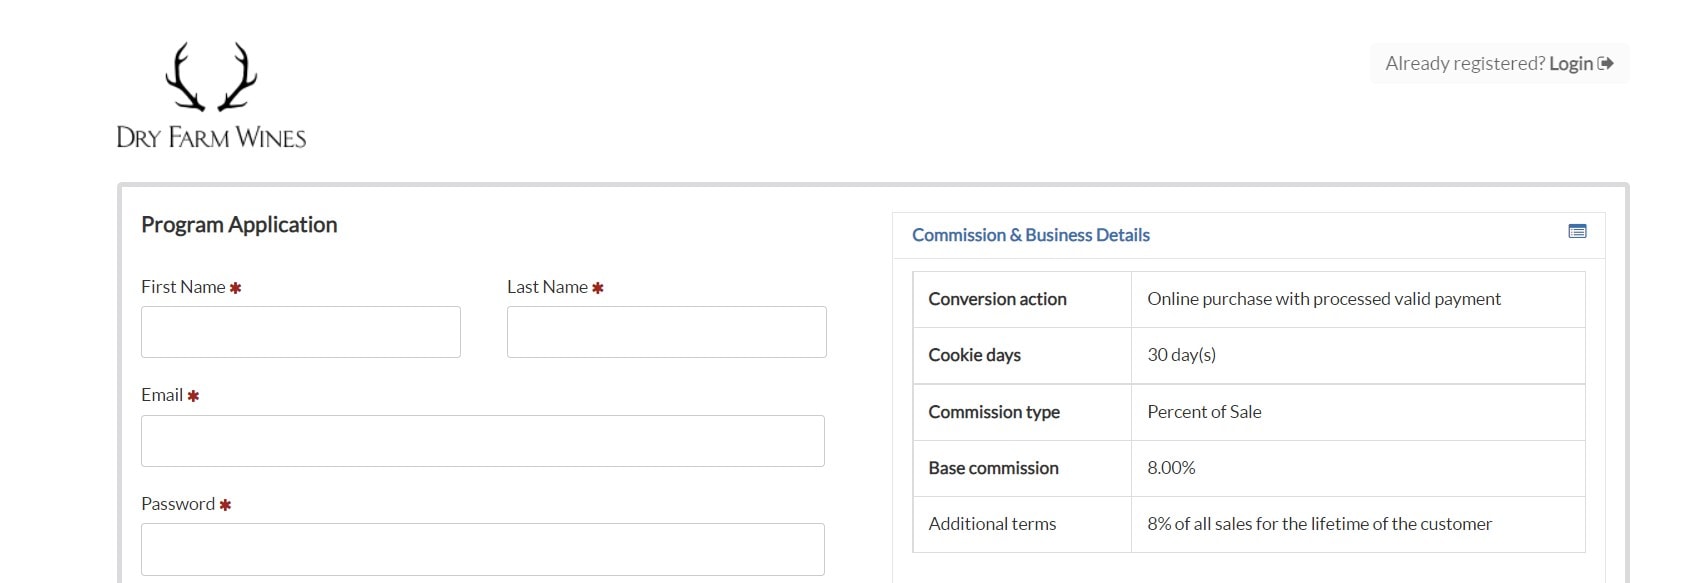The height and width of the screenshot is (583, 1683).
Task: Click the Base commission row label
Action: tap(993, 468)
